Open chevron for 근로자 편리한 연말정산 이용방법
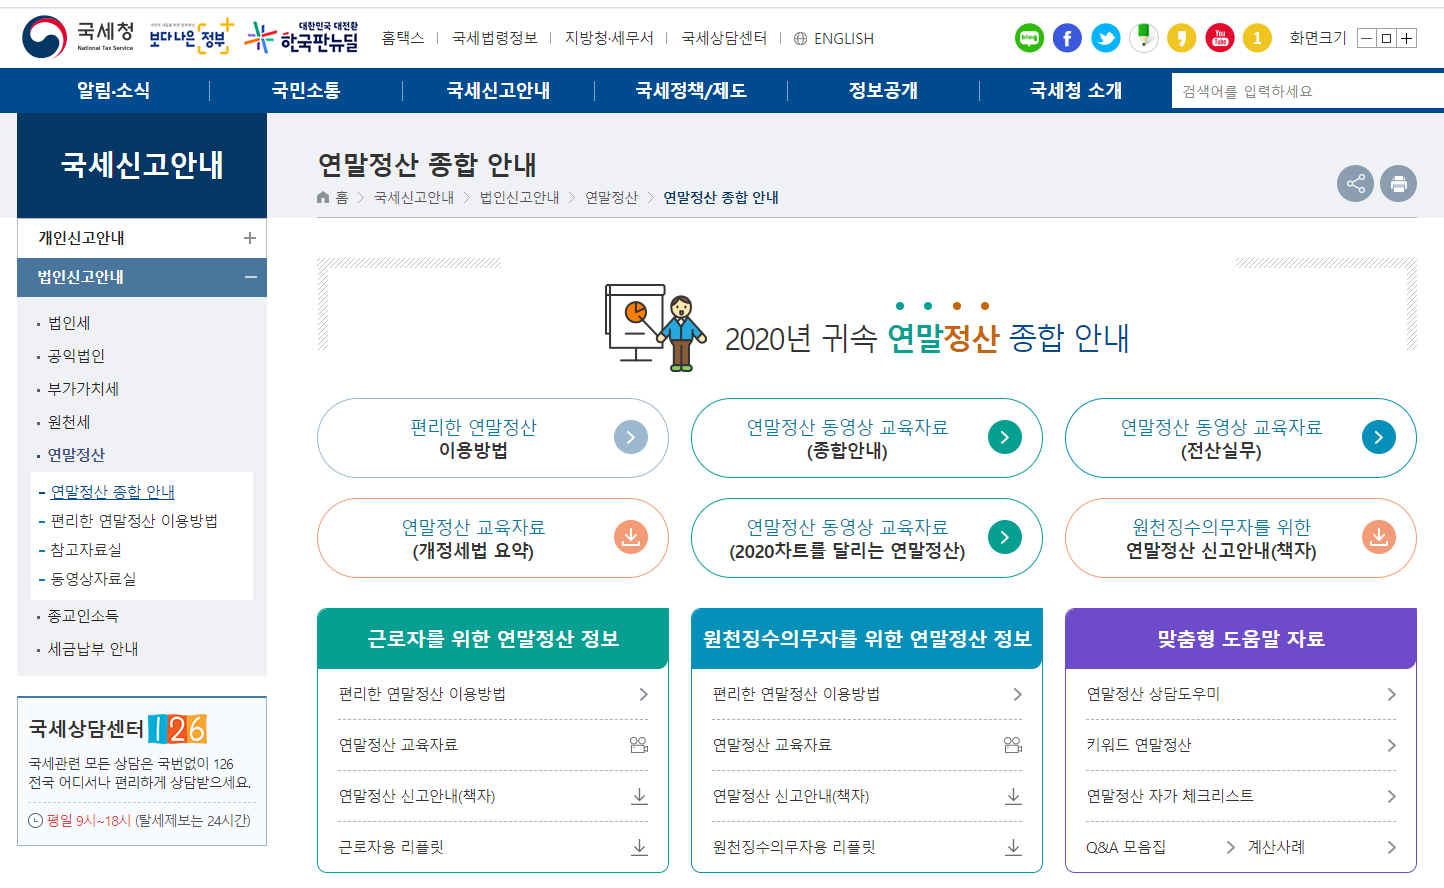 644,694
